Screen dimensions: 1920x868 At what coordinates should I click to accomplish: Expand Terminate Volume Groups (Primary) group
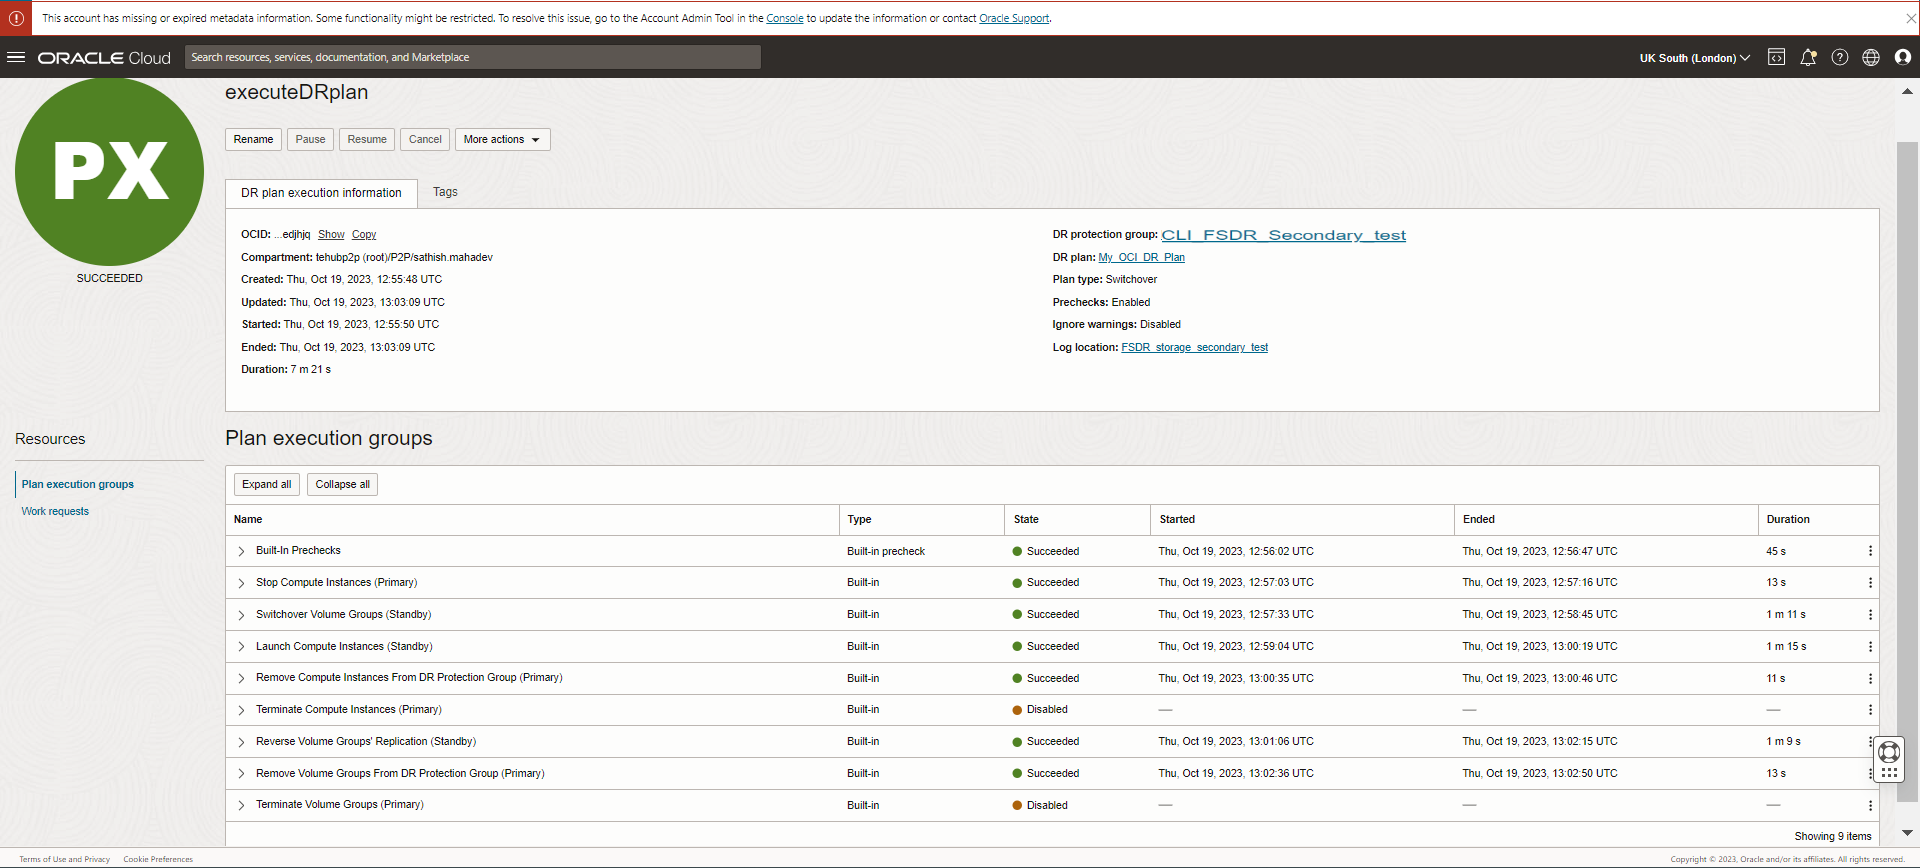pyautogui.click(x=241, y=805)
